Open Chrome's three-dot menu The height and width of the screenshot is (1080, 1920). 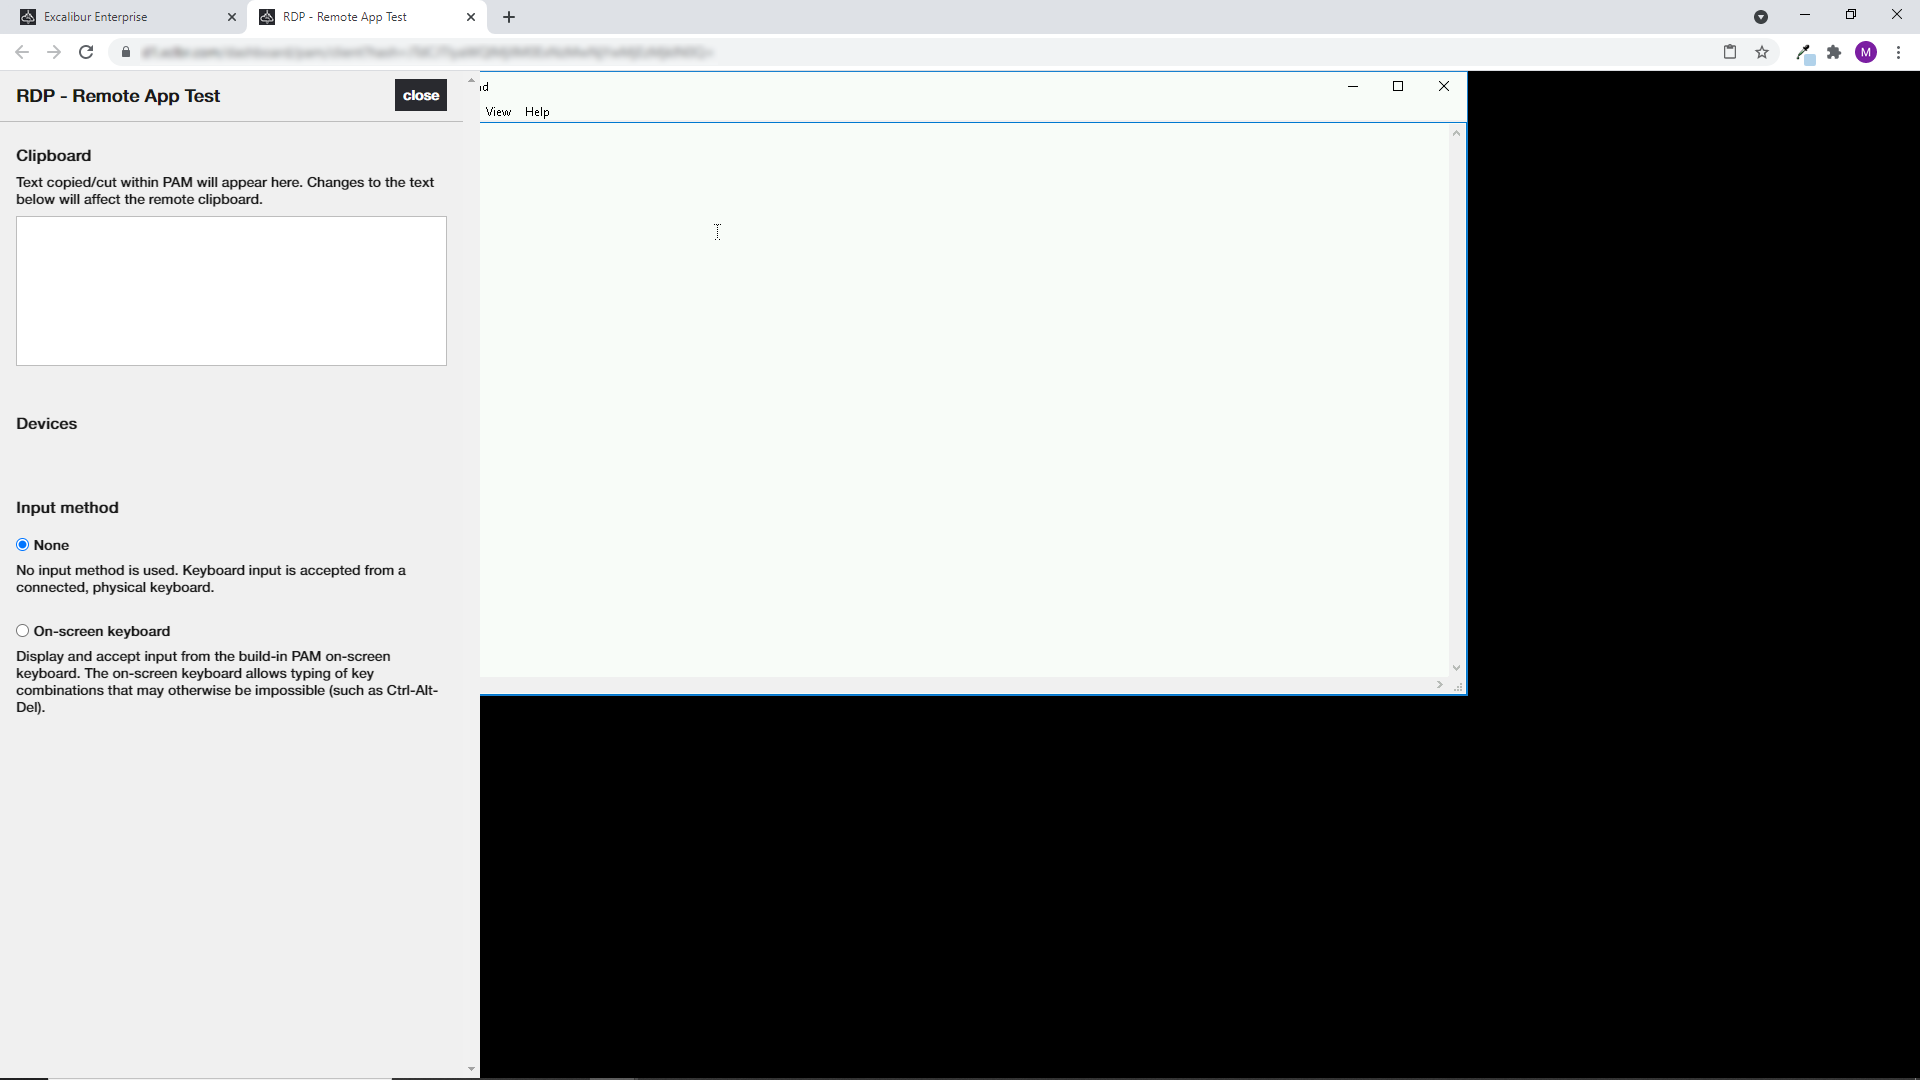[1898, 52]
